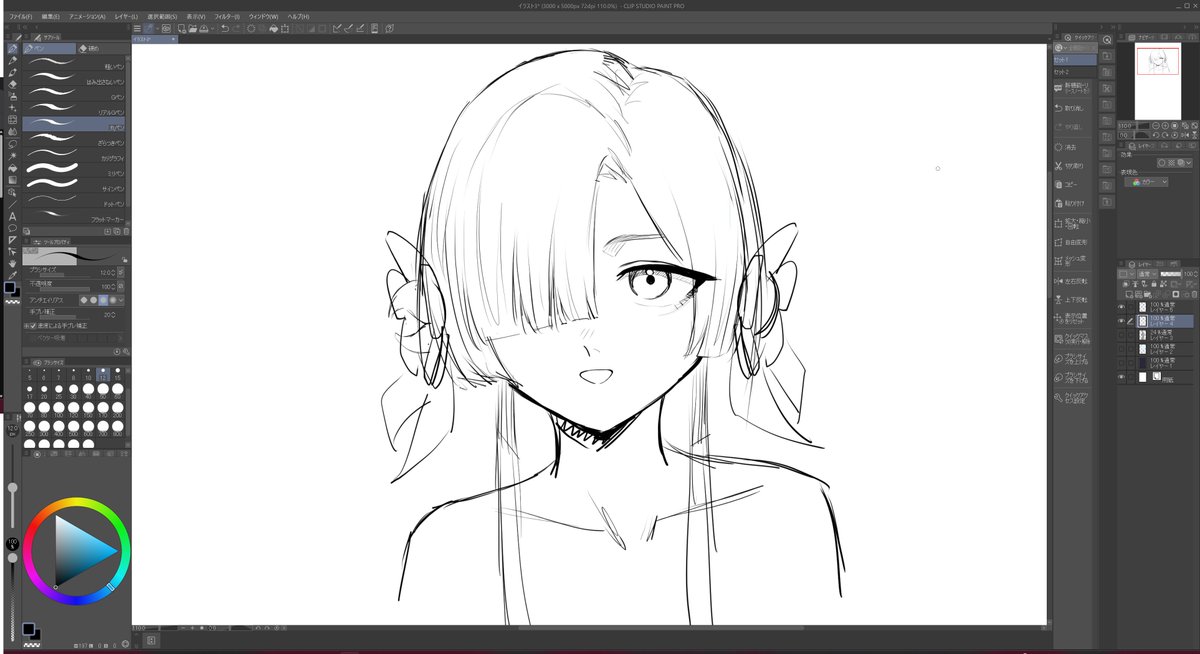Open the 編集 menu
The width and height of the screenshot is (1200, 654).
[x=50, y=17]
